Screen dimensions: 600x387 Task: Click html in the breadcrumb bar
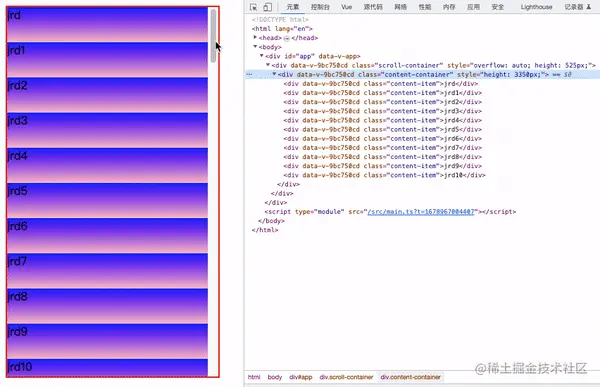pyautogui.click(x=254, y=377)
